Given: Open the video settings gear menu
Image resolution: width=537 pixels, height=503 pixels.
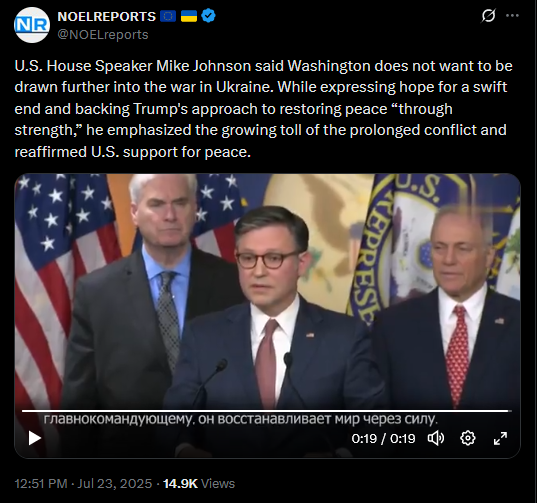Looking at the screenshot, I should [468, 438].
